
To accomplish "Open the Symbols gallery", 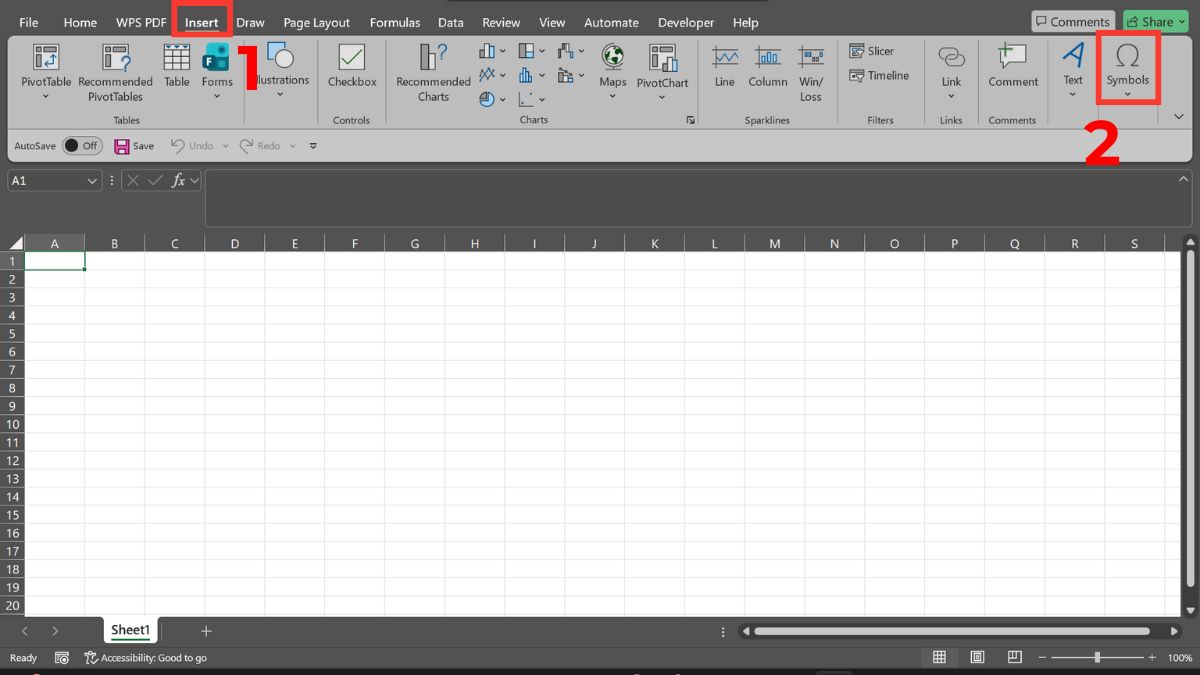I will point(1128,70).
